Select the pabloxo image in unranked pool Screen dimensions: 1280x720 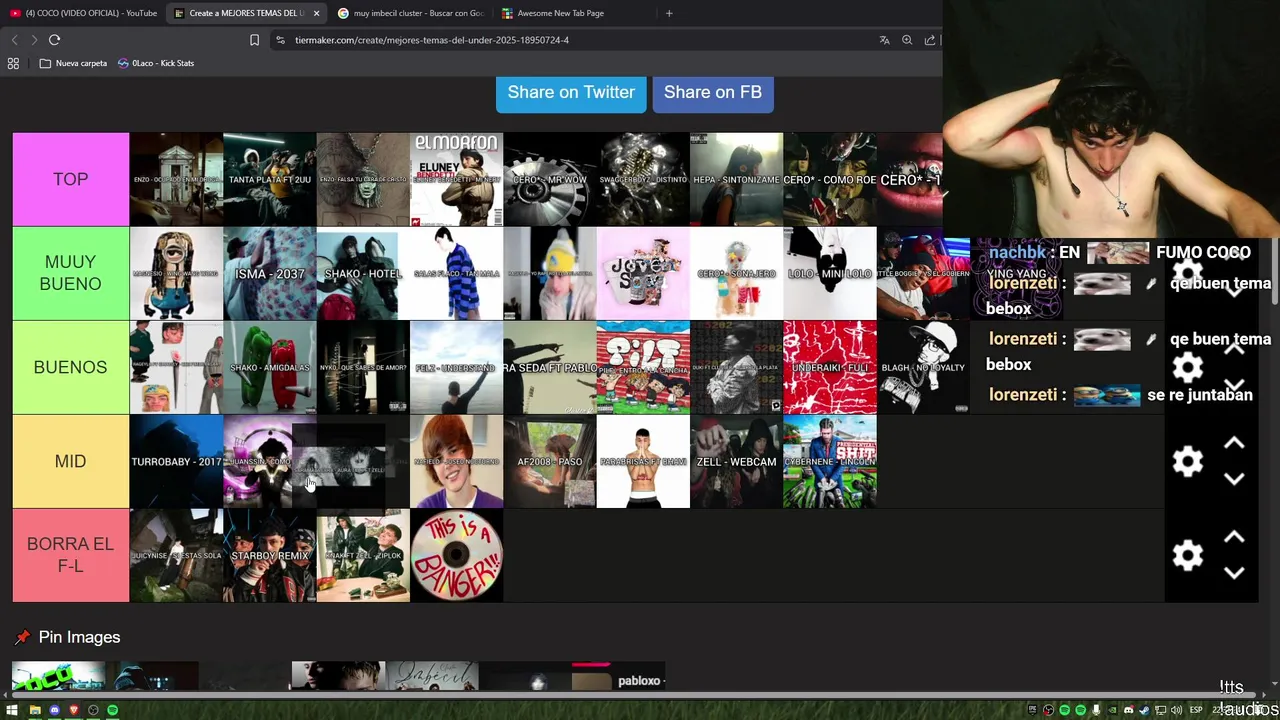(618, 677)
